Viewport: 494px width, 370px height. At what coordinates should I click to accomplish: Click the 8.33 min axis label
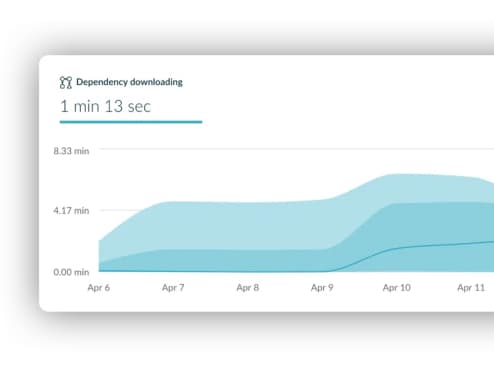point(71,151)
